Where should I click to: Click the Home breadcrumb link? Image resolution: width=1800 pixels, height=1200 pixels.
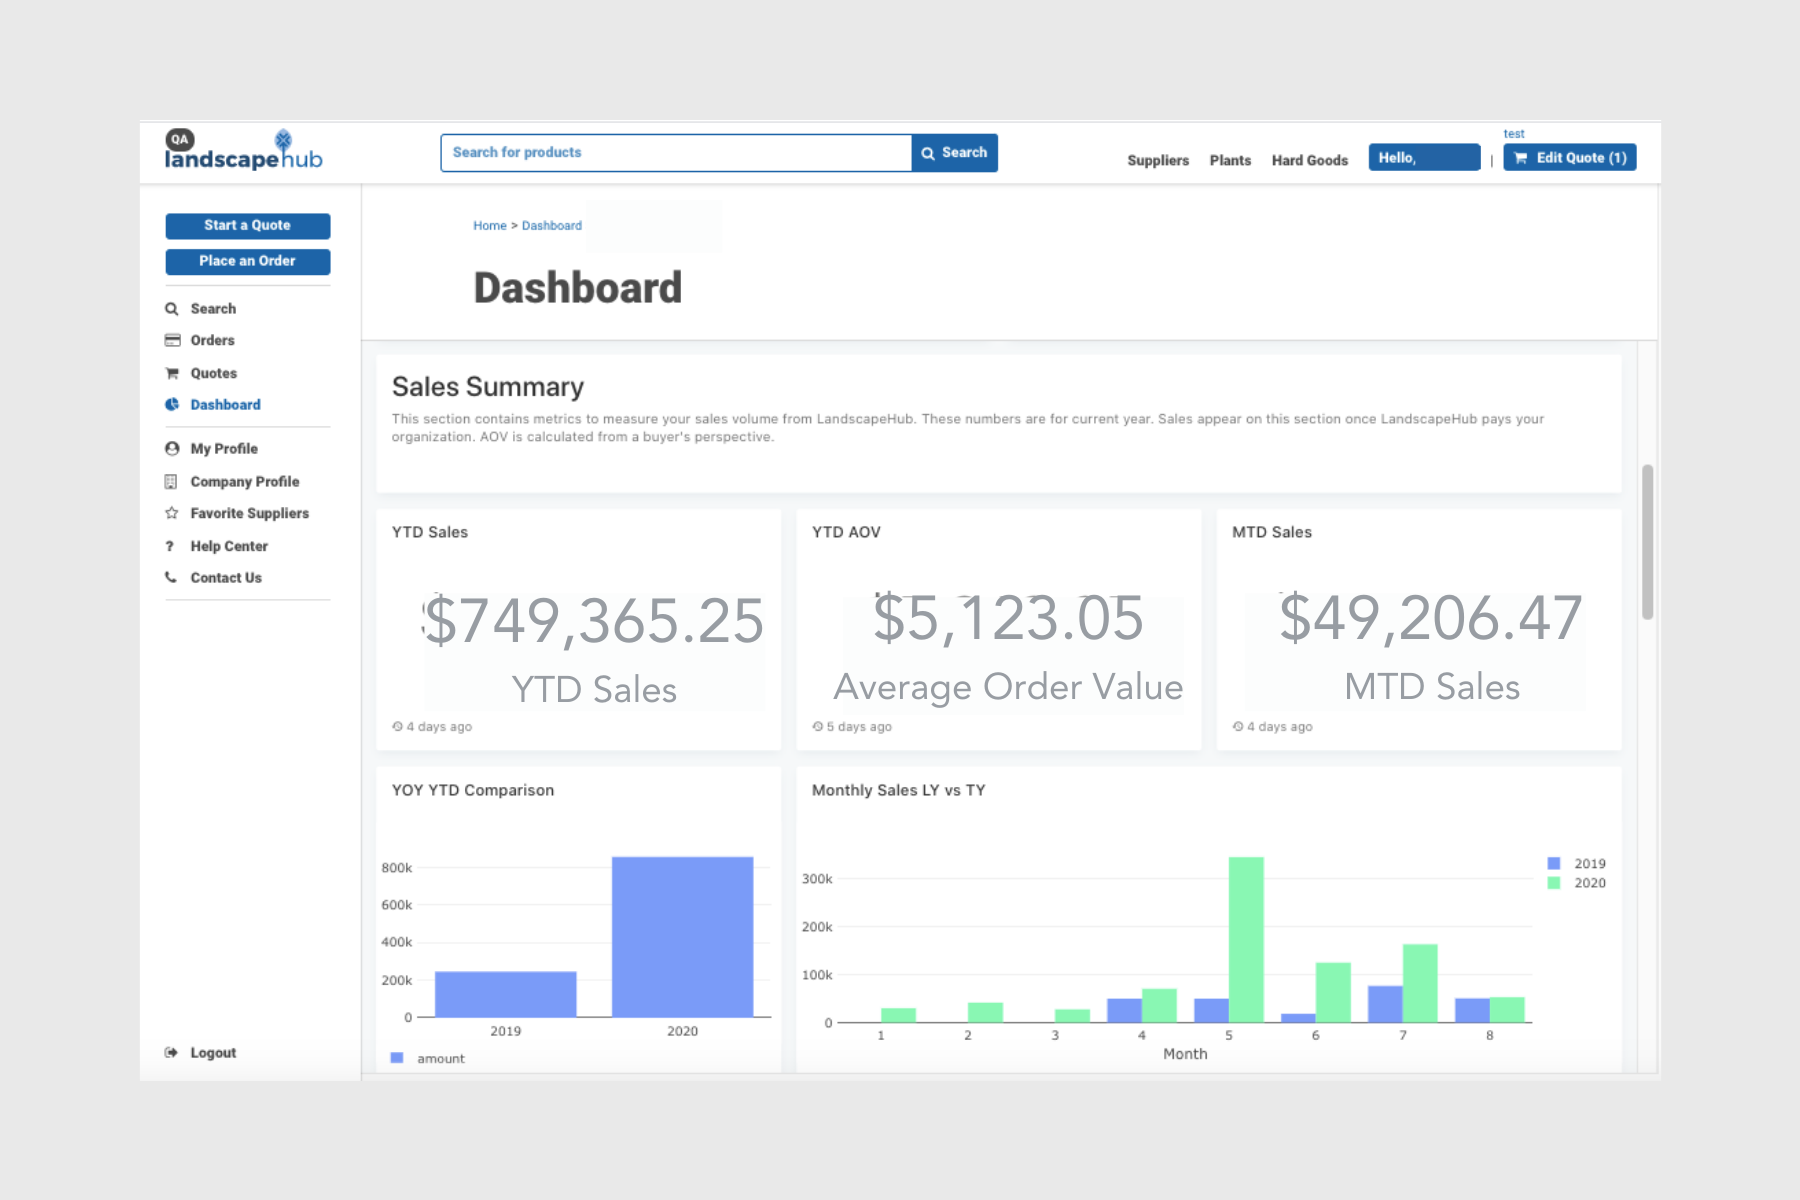489,226
